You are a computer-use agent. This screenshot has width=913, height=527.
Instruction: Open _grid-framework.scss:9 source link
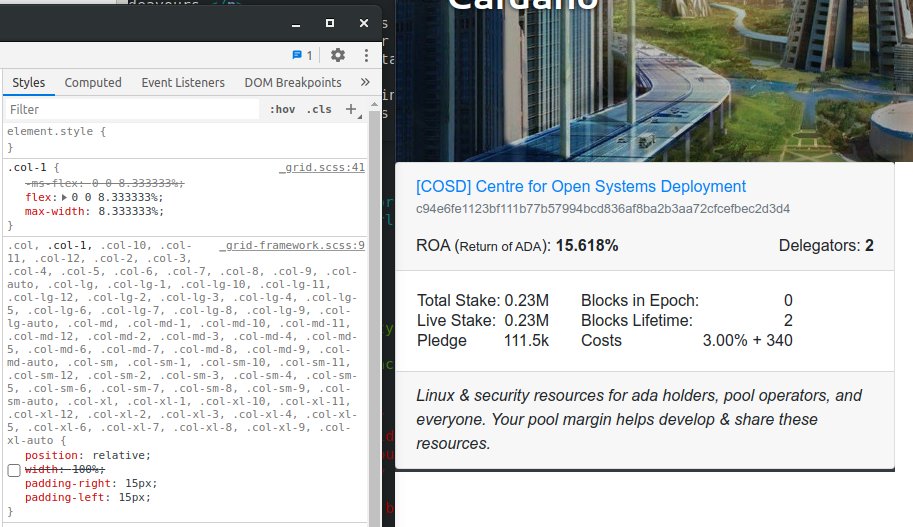pyautogui.click(x=292, y=245)
